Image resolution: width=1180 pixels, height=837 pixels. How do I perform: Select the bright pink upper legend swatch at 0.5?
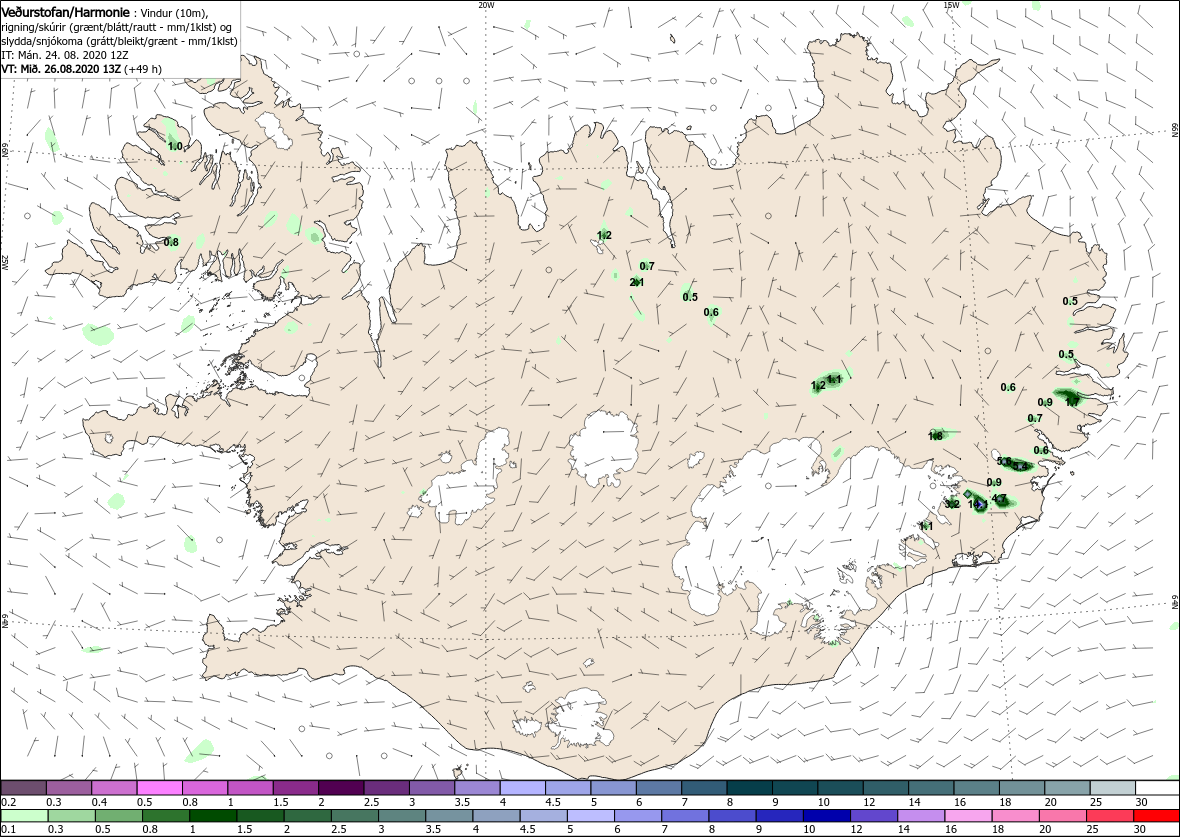click(x=160, y=788)
